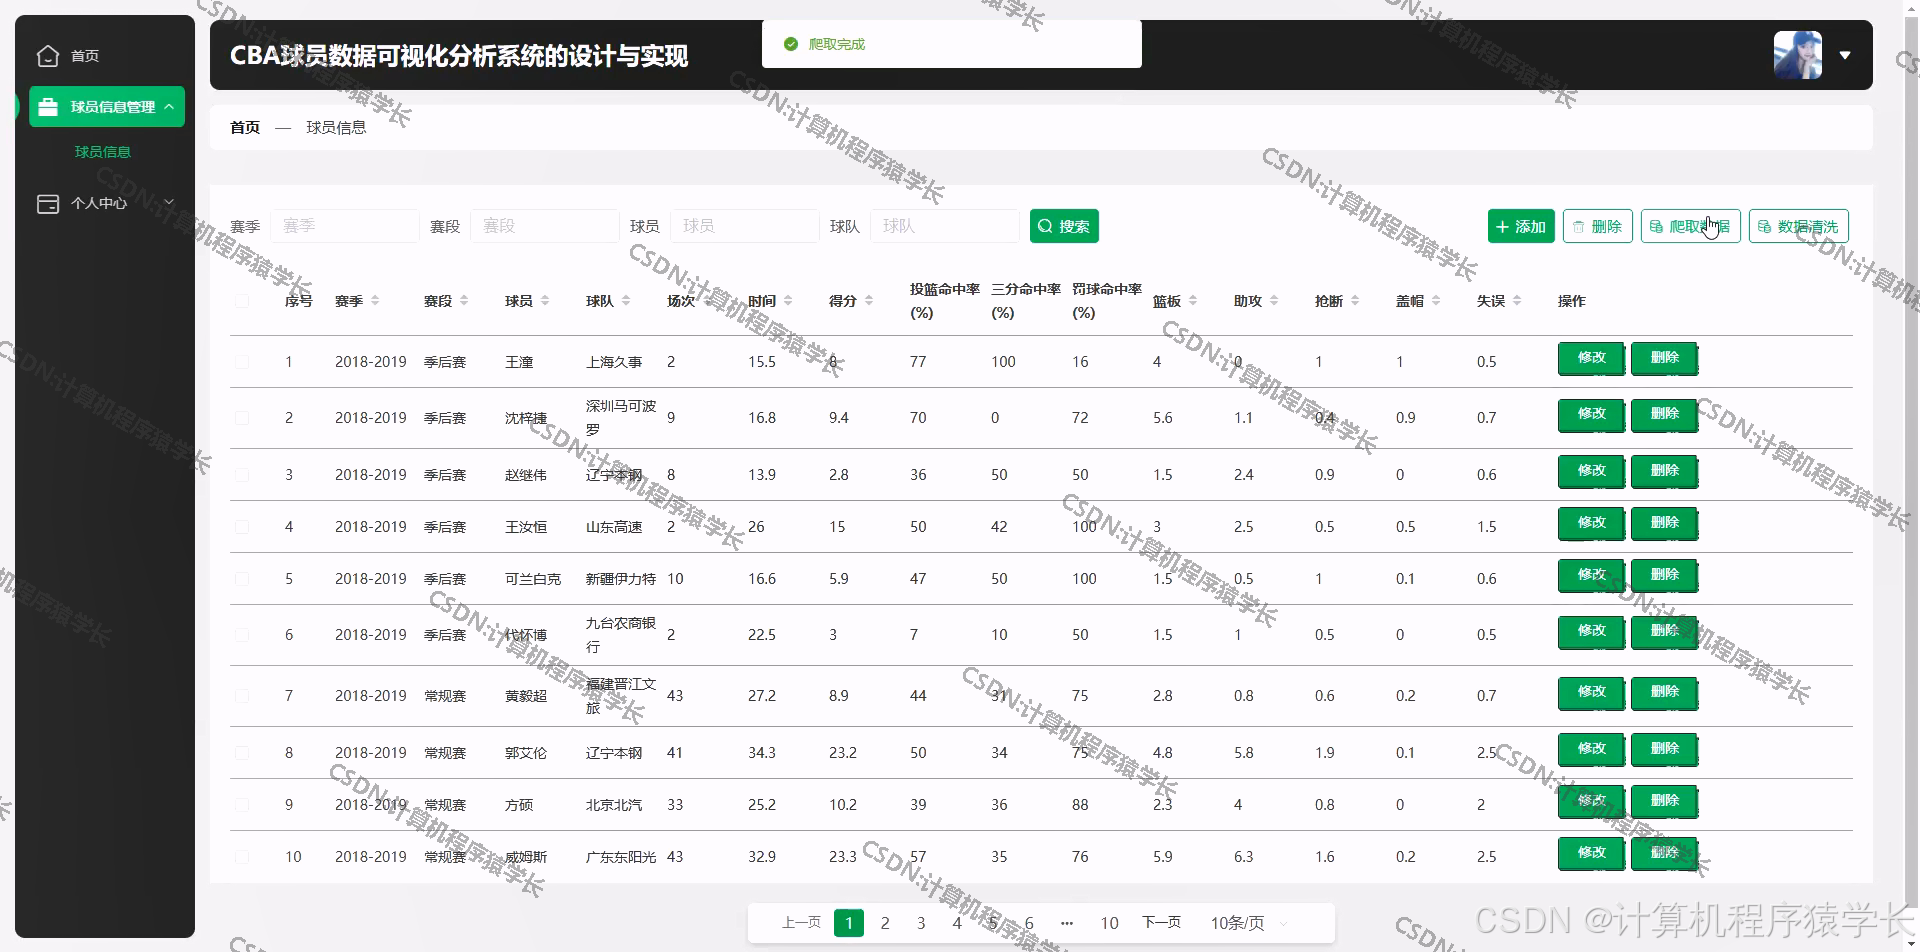Image resolution: width=1920 pixels, height=952 pixels.
Task: Click the 数据清洗 button
Action: (x=1799, y=226)
